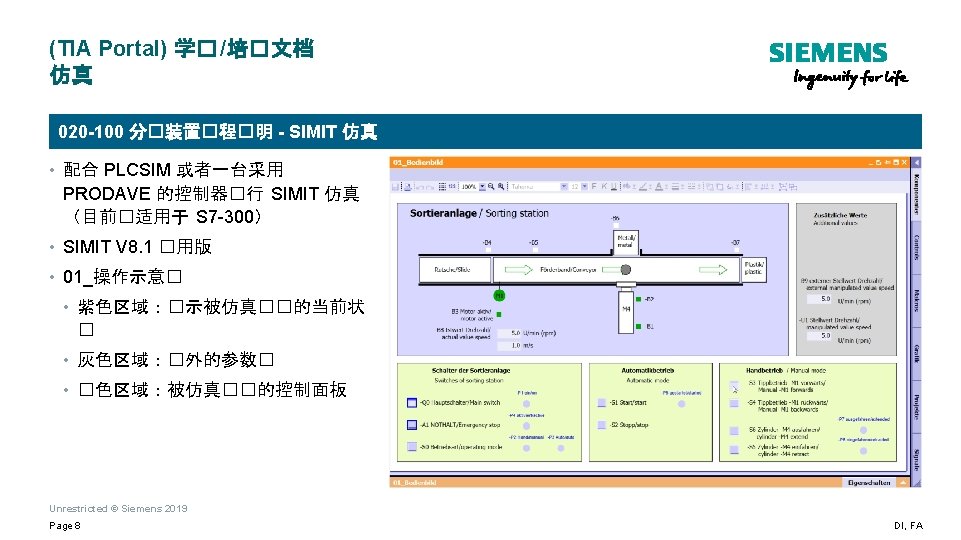The width and height of the screenshot is (961, 540).
Task: Click the P1 indicator lamp
Action: pos(526,403)
